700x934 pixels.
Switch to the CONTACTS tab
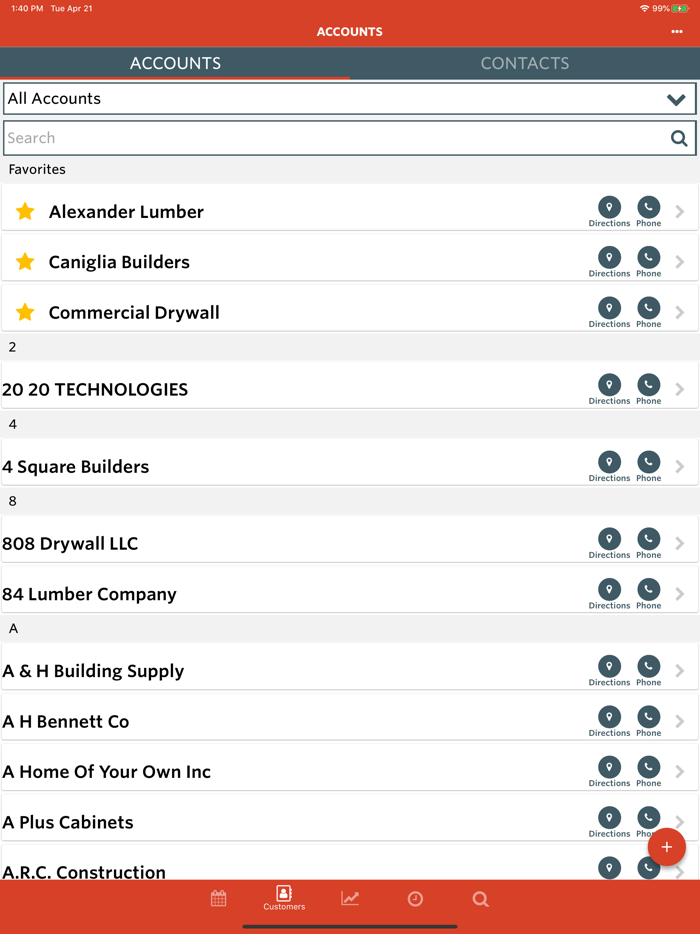point(525,63)
